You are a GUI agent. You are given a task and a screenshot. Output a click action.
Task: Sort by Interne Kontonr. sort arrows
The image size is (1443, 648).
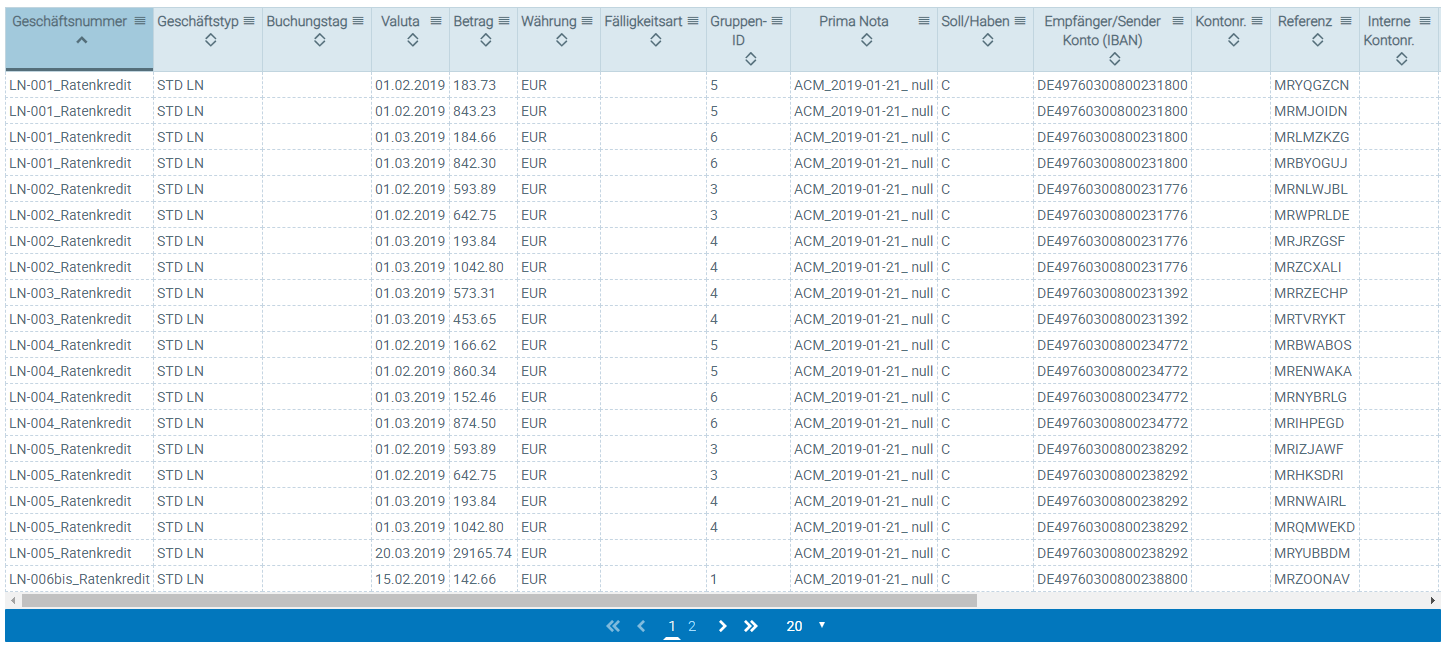[x=1401, y=59]
